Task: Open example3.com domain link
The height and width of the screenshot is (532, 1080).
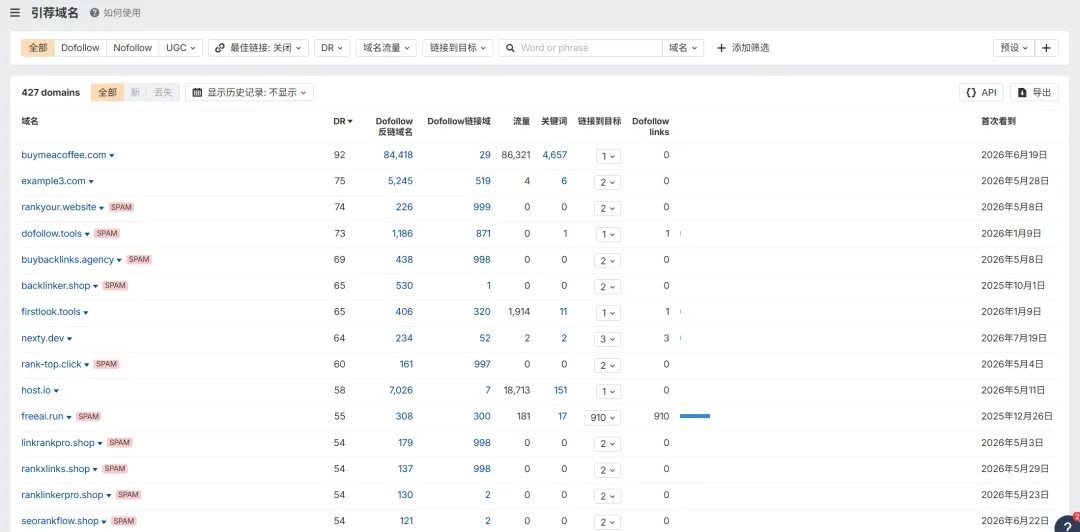Action: click(x=53, y=181)
